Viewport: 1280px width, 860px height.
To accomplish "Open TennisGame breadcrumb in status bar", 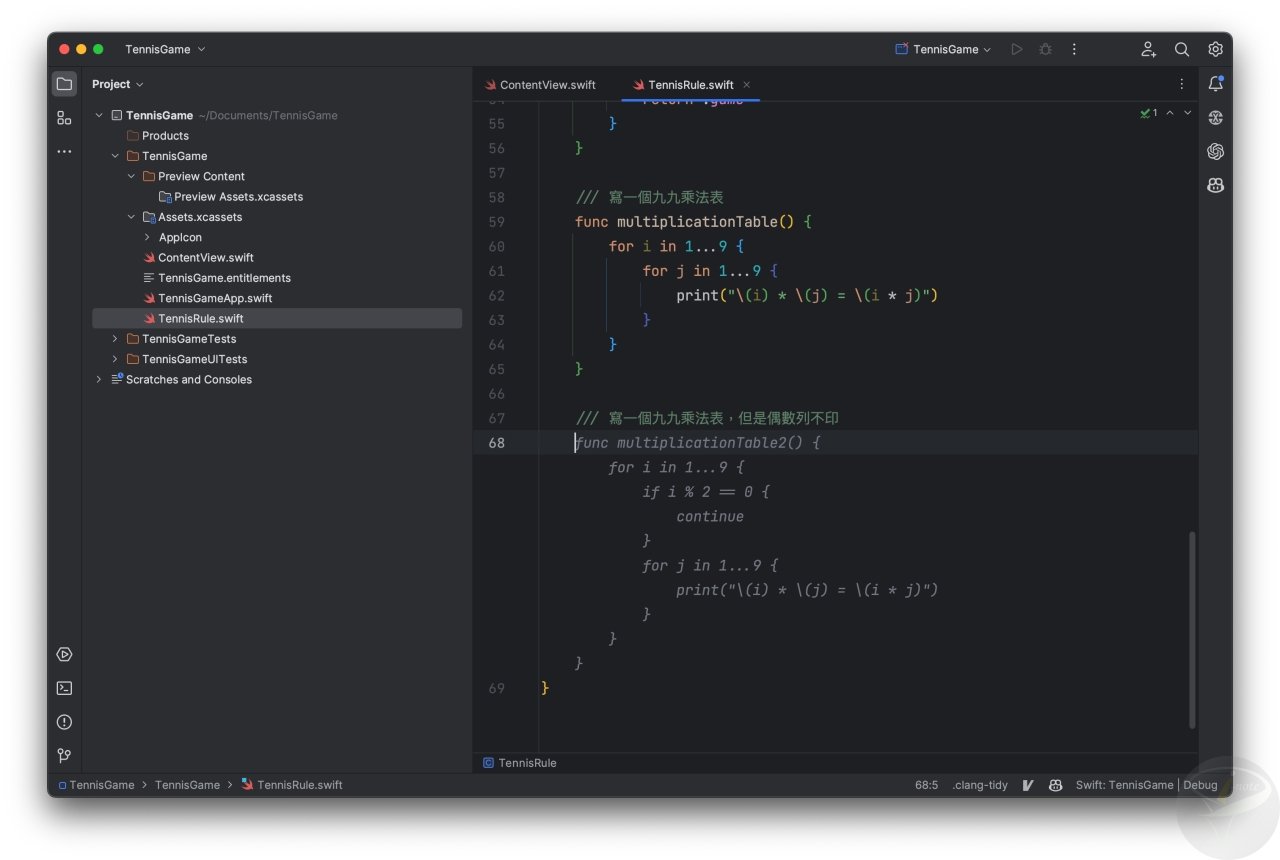I will point(102,785).
